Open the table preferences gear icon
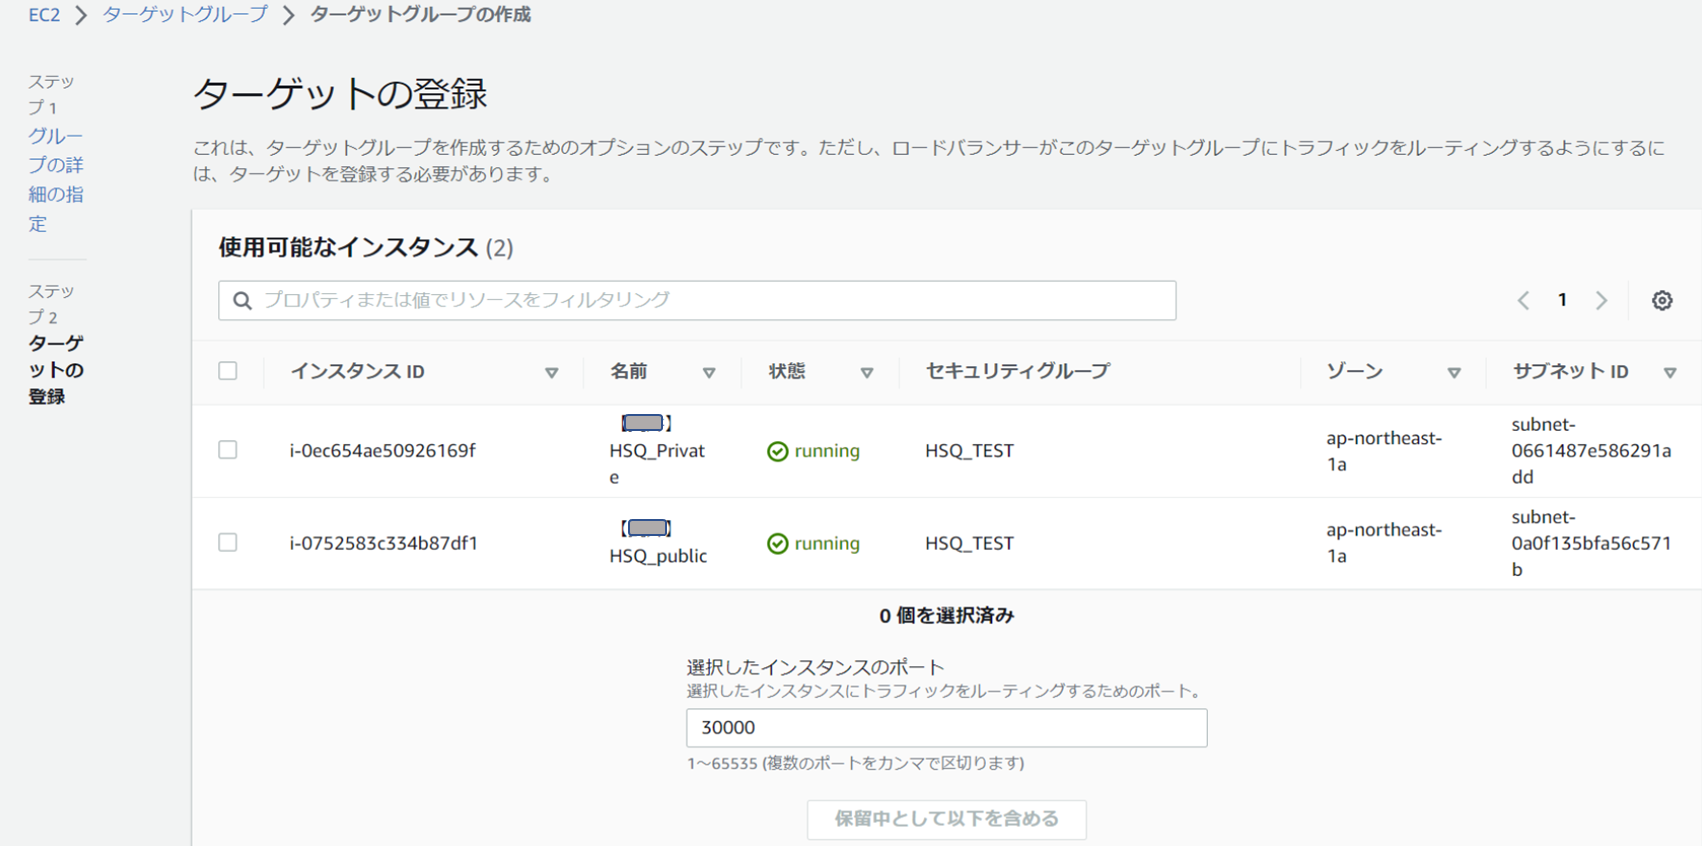Viewport: 1702px width, 846px height. (x=1662, y=300)
